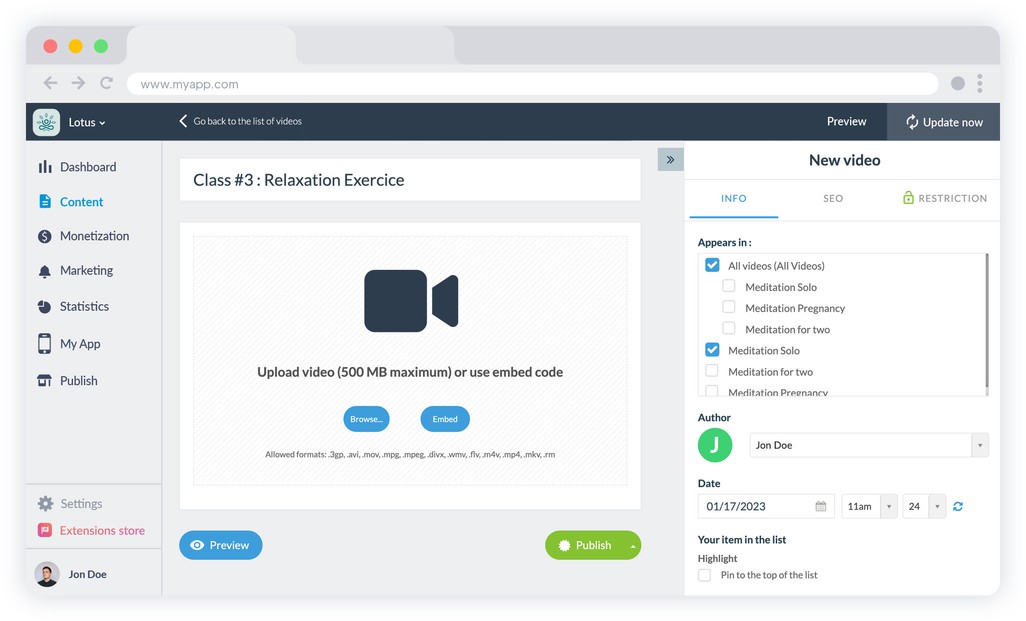This screenshot has height=621, width=1026.
Task: Click the Publish storefront icon in sidebar
Action: 45,381
